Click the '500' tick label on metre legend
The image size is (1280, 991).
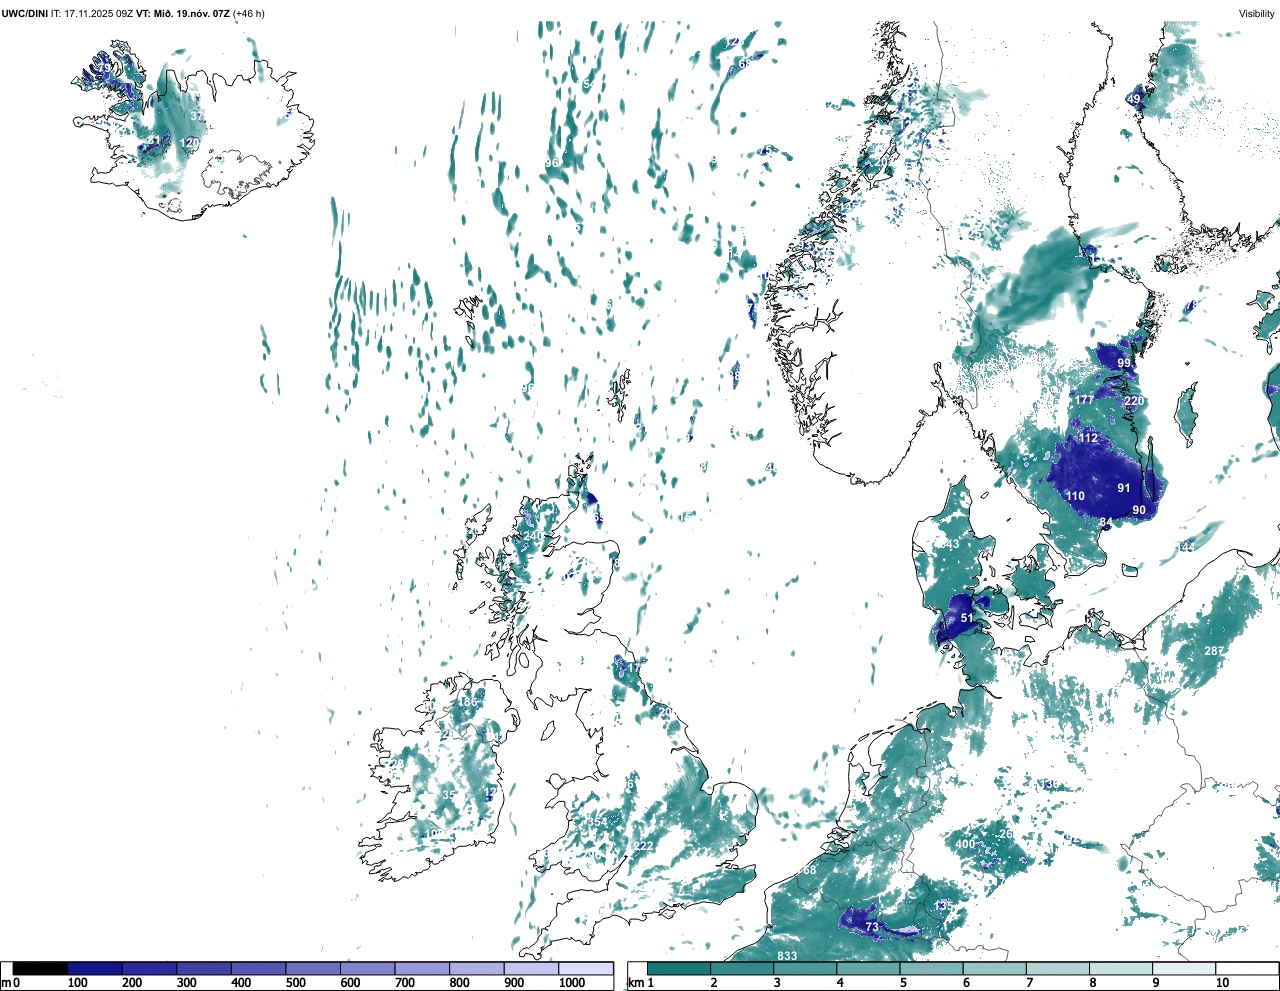pyautogui.click(x=295, y=983)
